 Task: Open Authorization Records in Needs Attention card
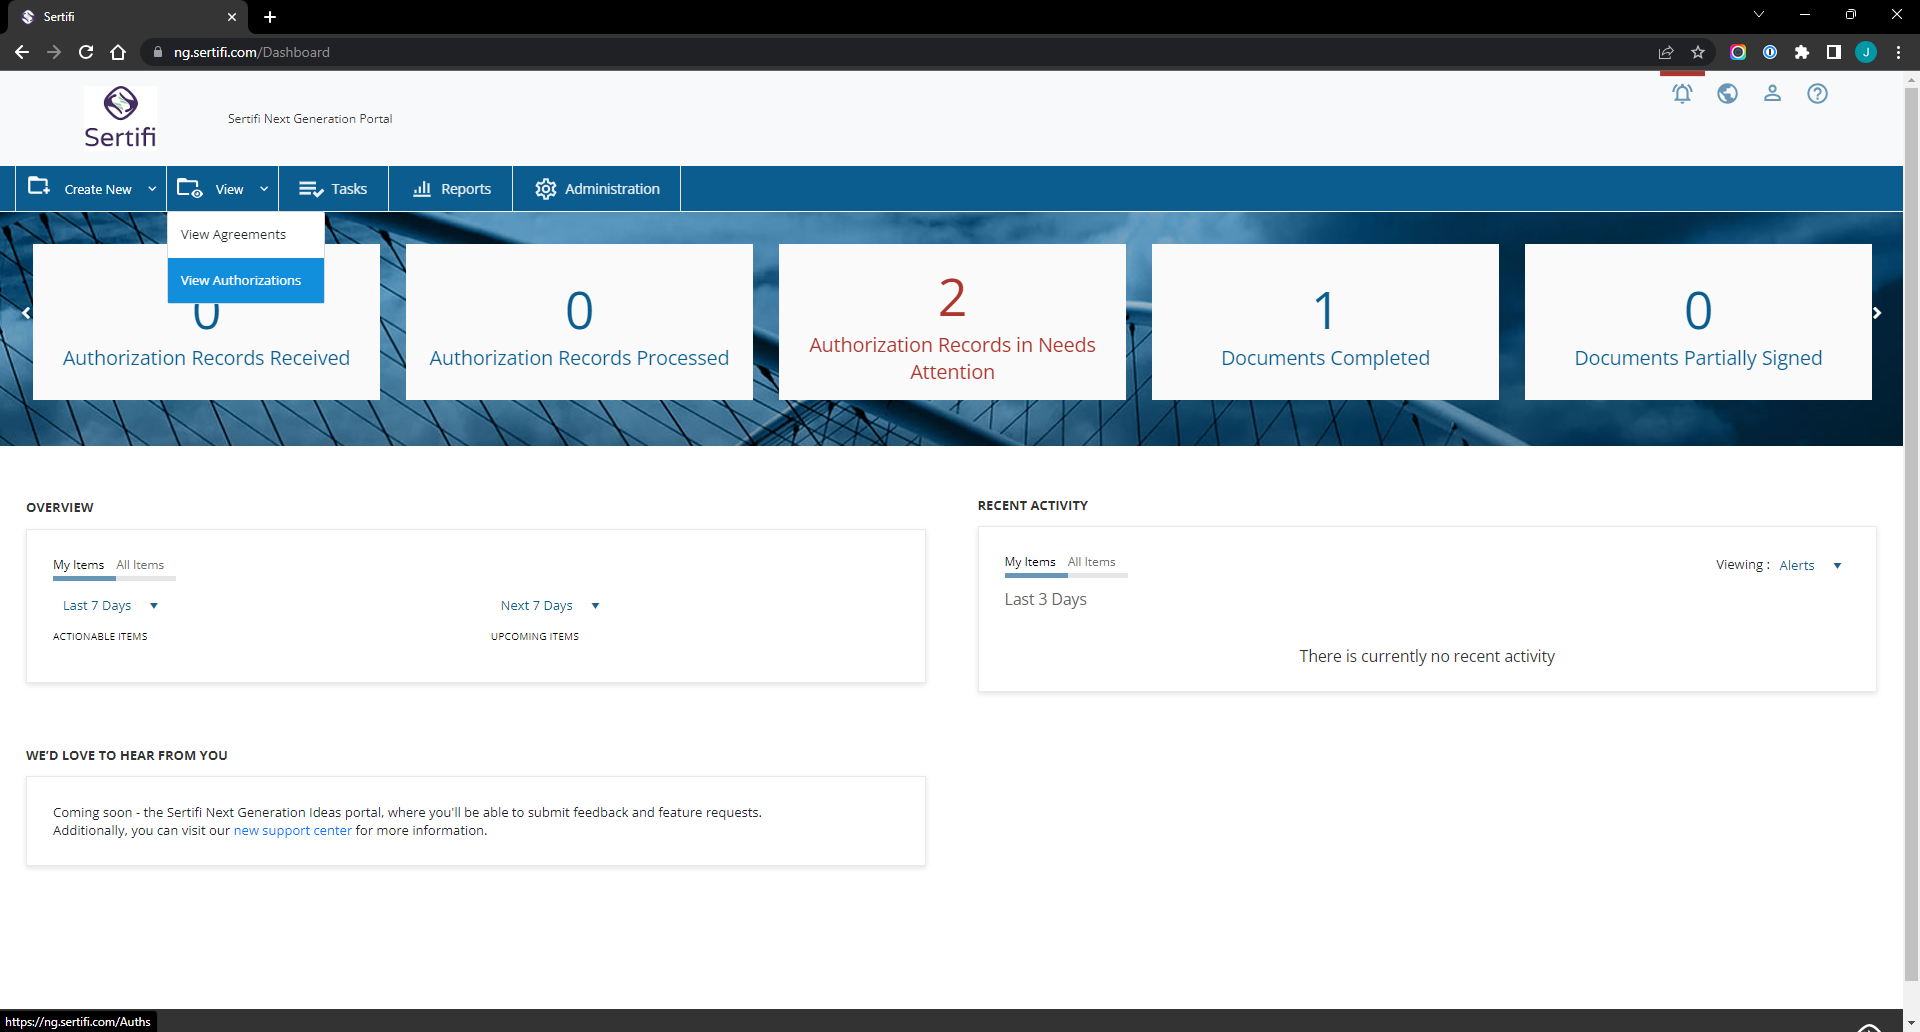pos(952,322)
